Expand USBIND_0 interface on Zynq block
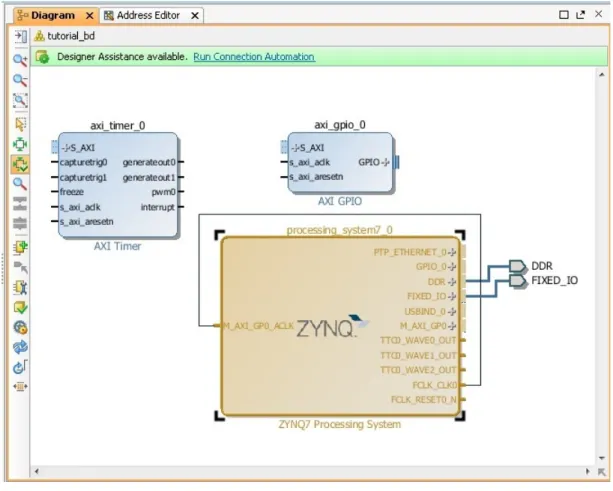The image size is (613, 491). pyautogui.click(x=452, y=312)
